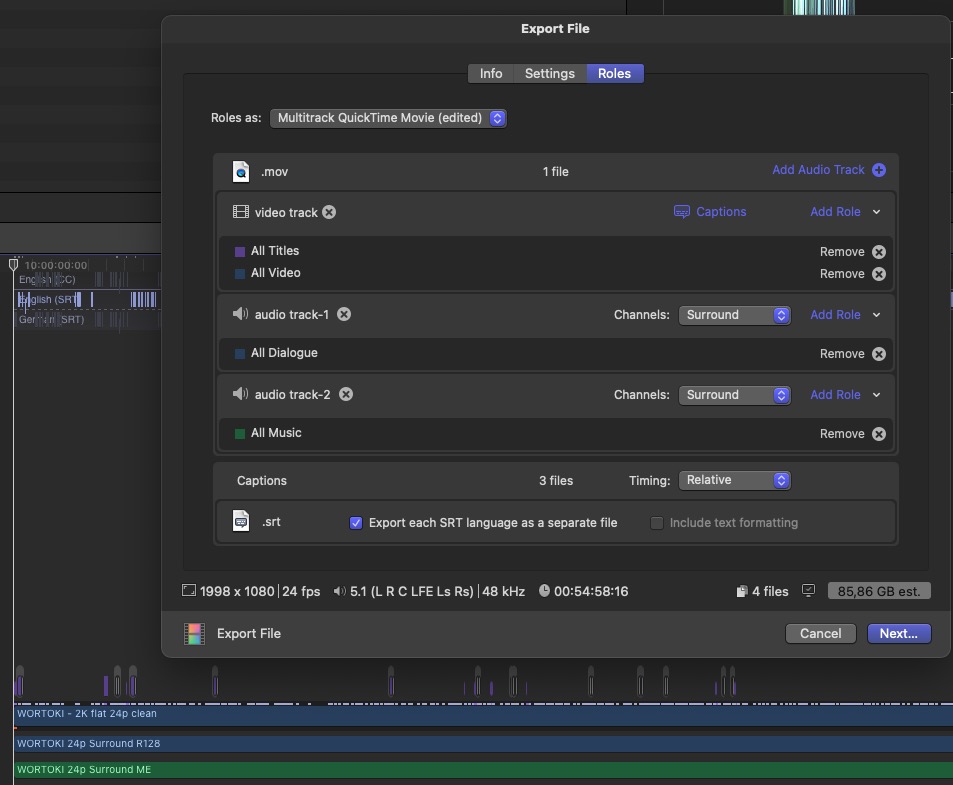Click the plus icon beside Add Audio Track
The image size is (953, 785).
878,170
